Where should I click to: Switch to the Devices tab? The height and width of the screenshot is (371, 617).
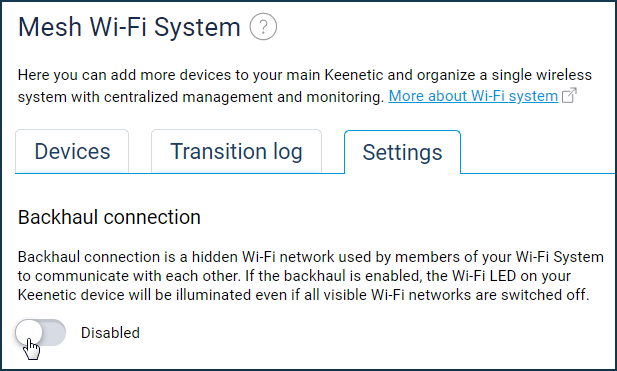[x=72, y=151]
